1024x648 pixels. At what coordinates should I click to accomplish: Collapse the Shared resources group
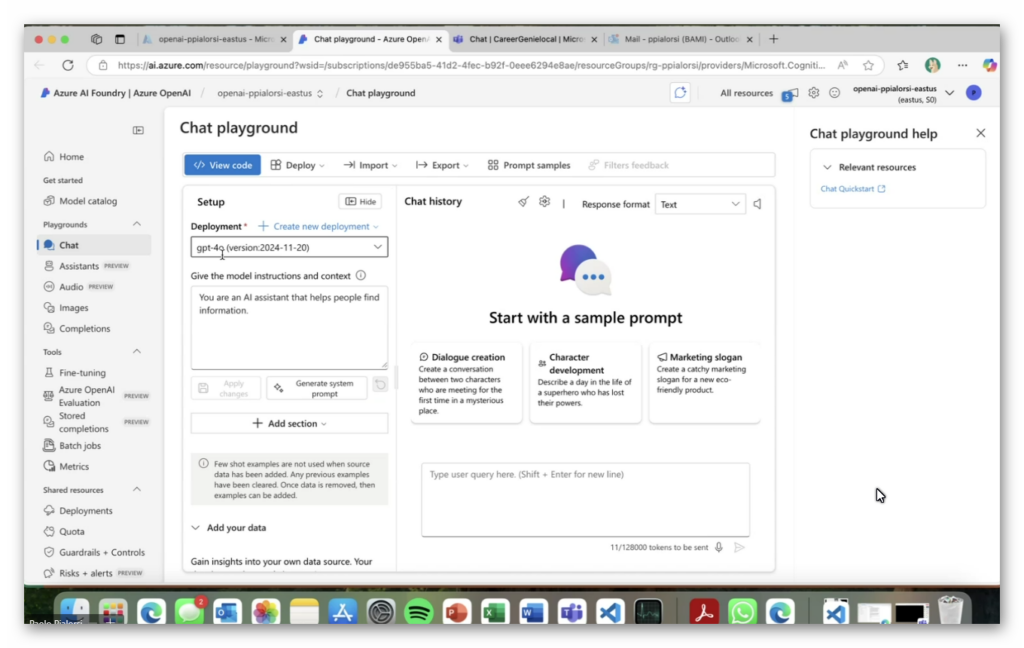[136, 489]
